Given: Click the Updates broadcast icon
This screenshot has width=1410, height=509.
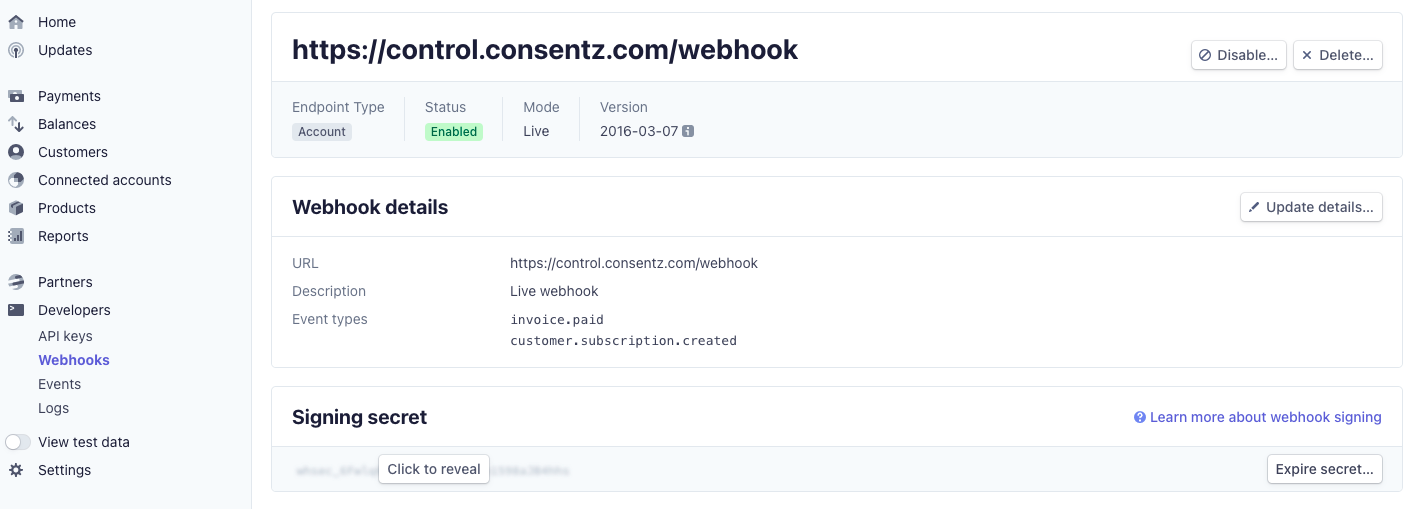Looking at the screenshot, I should pyautogui.click(x=16, y=50).
